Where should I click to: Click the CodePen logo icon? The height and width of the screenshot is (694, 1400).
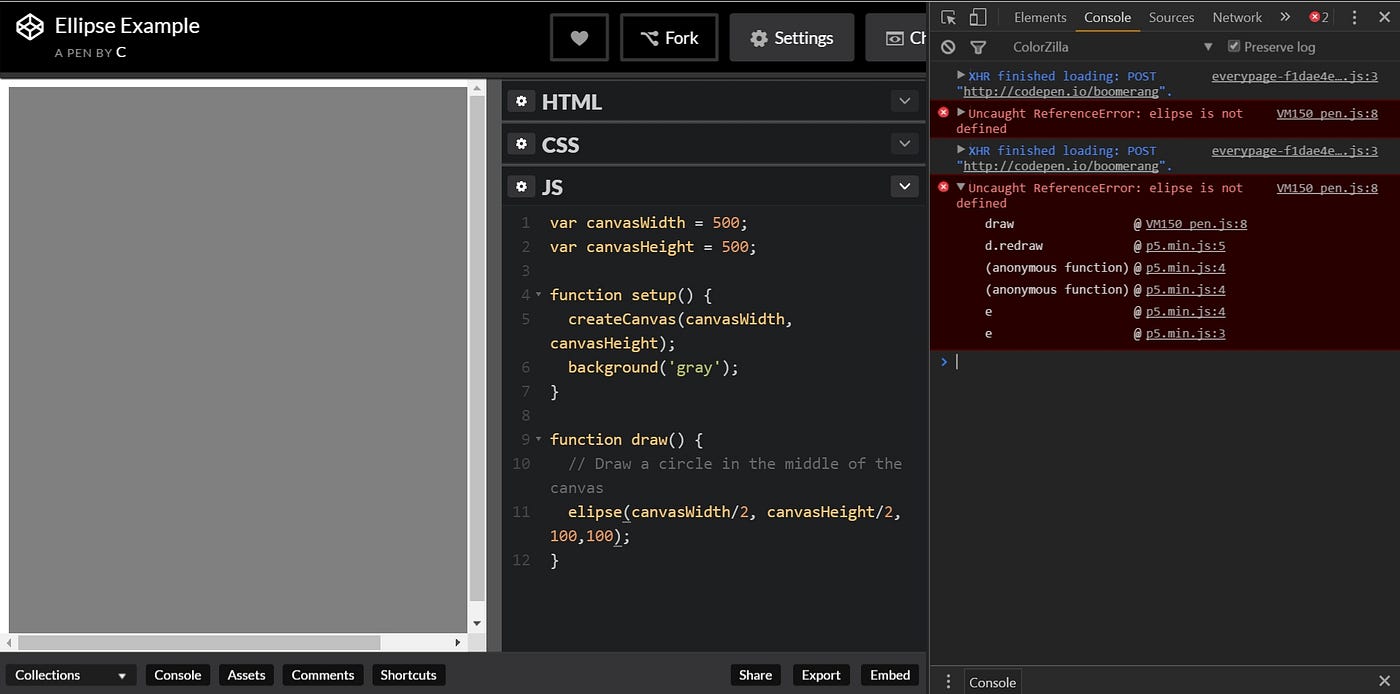[29, 26]
